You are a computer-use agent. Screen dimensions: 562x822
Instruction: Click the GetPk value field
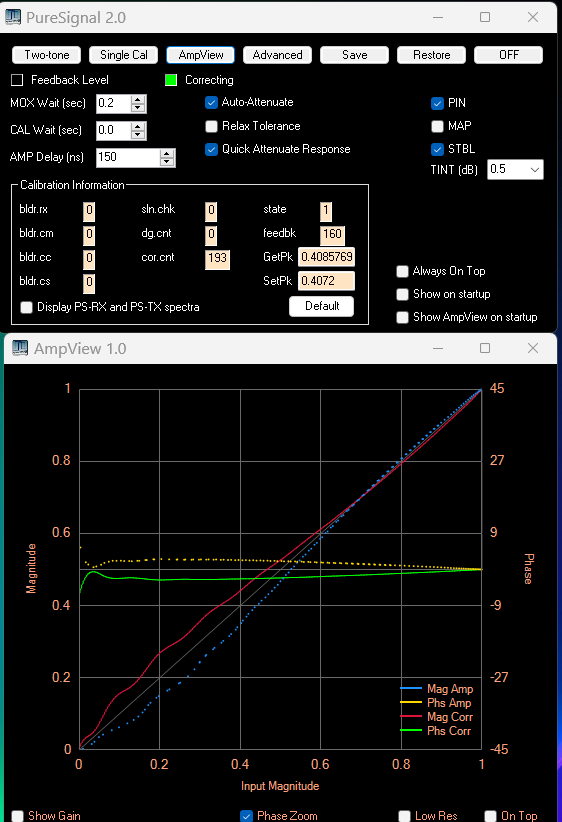tap(326, 257)
